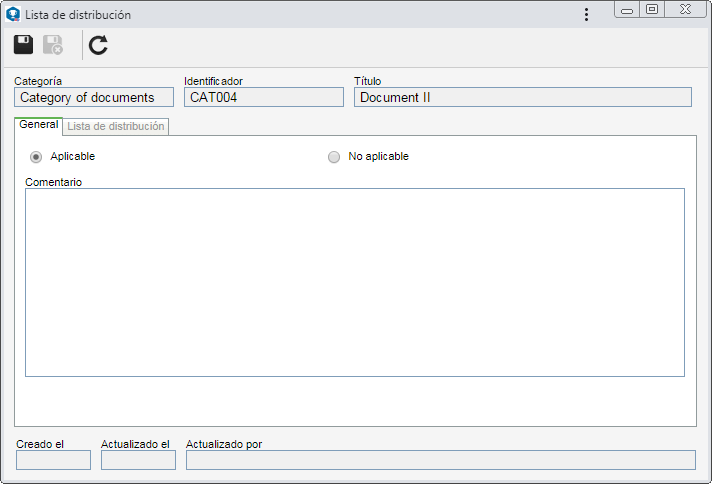Image resolution: width=712 pixels, height=484 pixels.
Task: Click the disabled save-and-close icon
Action: (x=53, y=44)
